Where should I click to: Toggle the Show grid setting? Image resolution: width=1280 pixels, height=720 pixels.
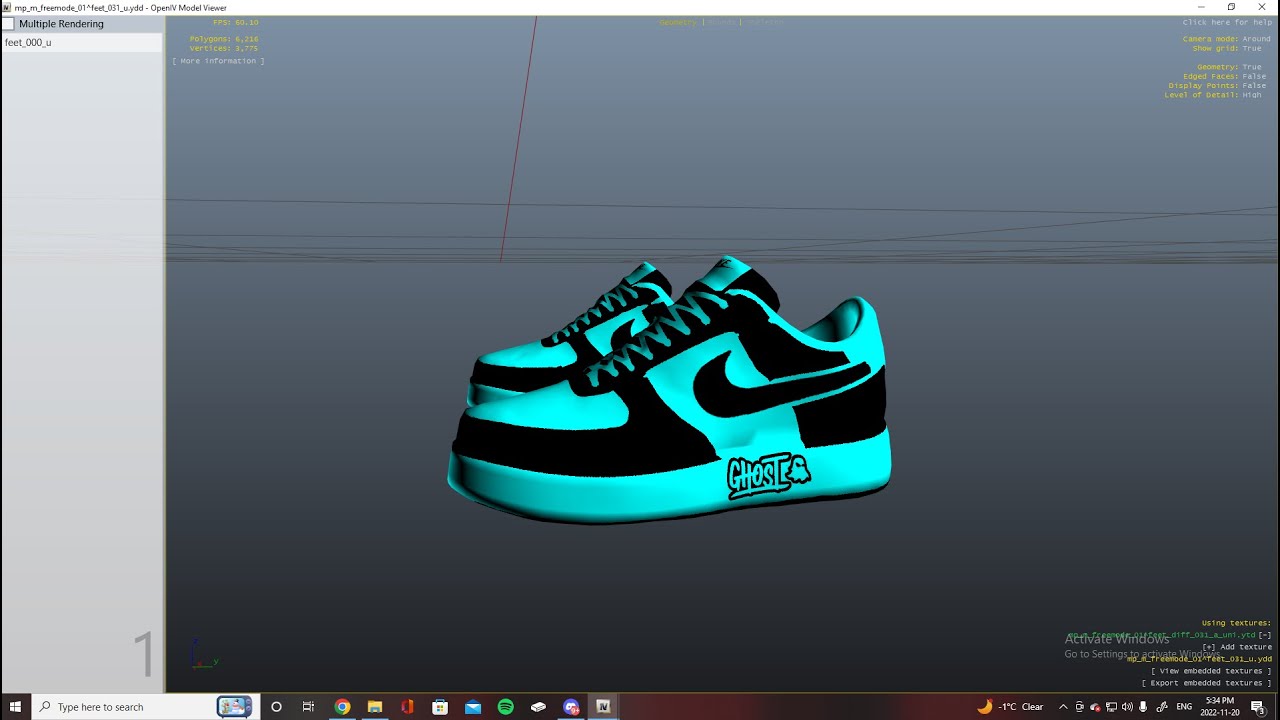(1227, 48)
